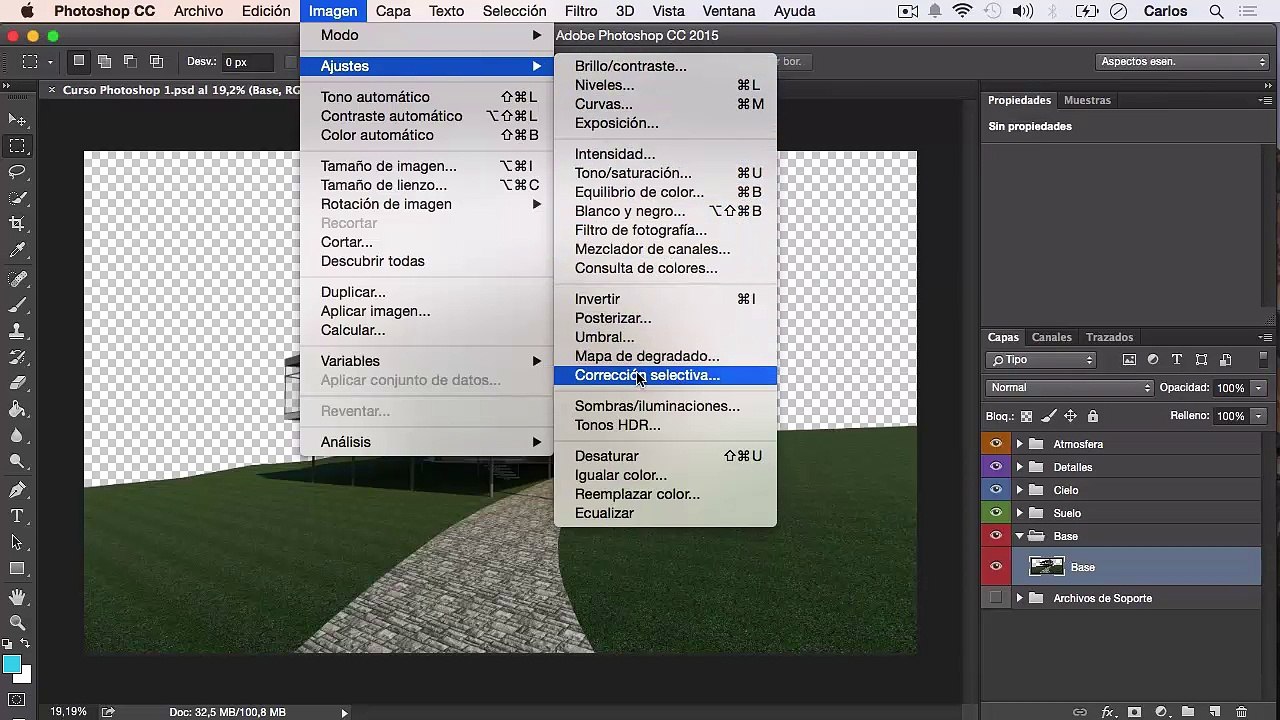The width and height of the screenshot is (1280, 720).
Task: Select the Quick Selection tool
Action: click(x=17, y=198)
